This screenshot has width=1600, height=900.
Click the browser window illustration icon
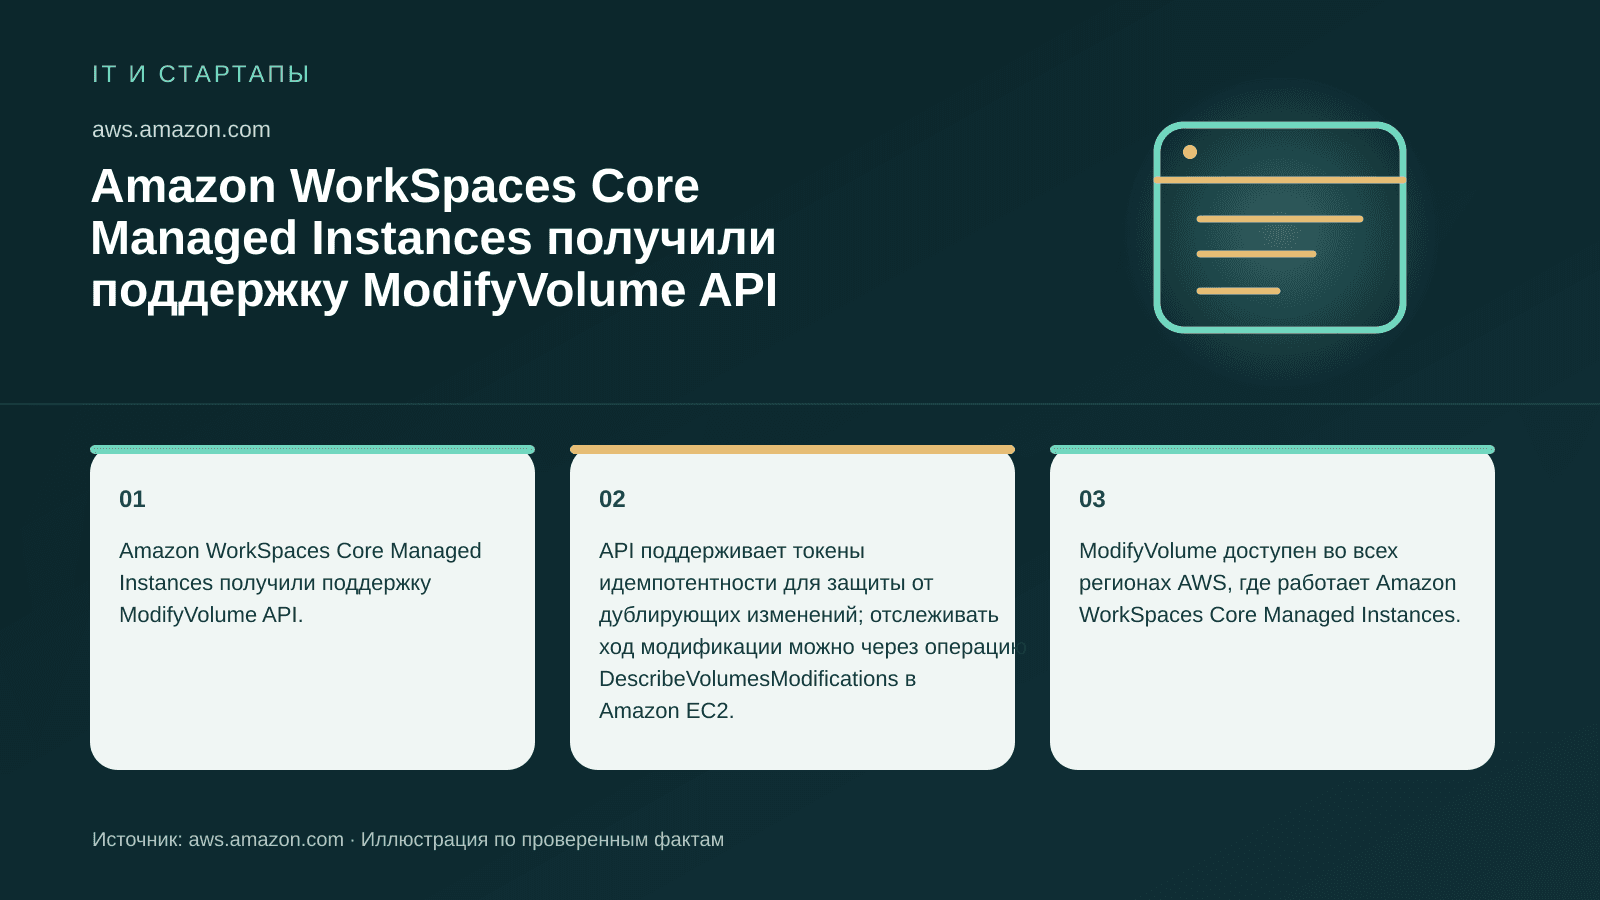pos(1280,227)
